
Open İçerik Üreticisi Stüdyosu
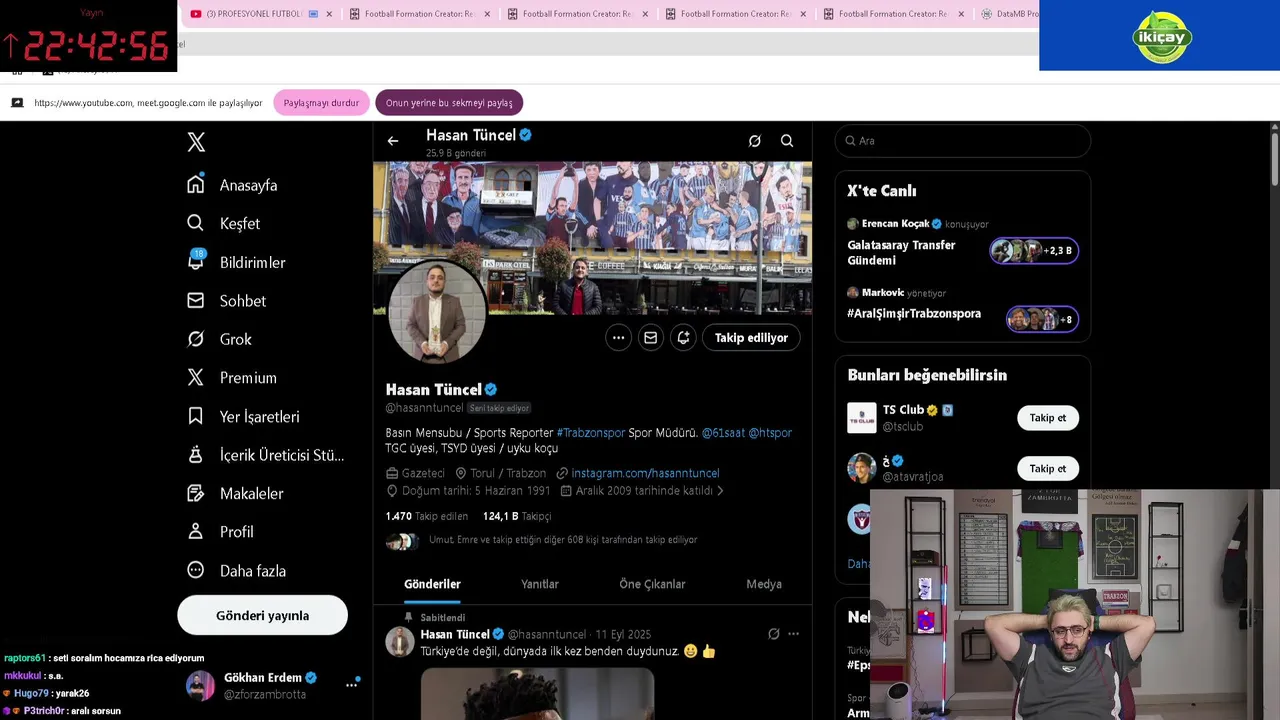265,455
